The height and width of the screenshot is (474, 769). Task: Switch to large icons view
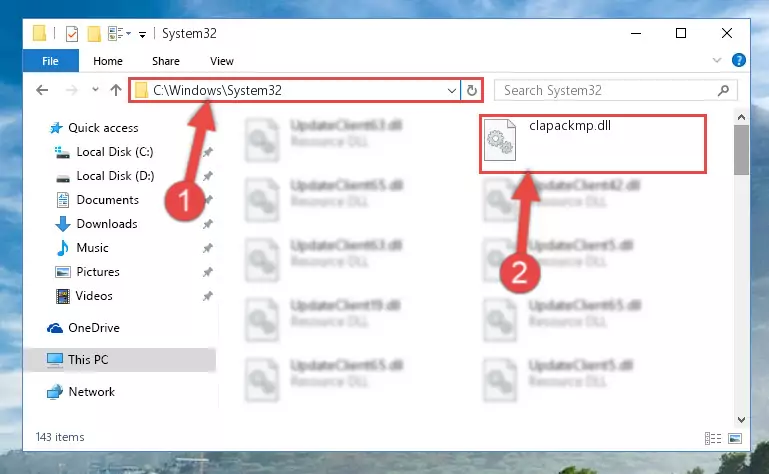(735, 438)
